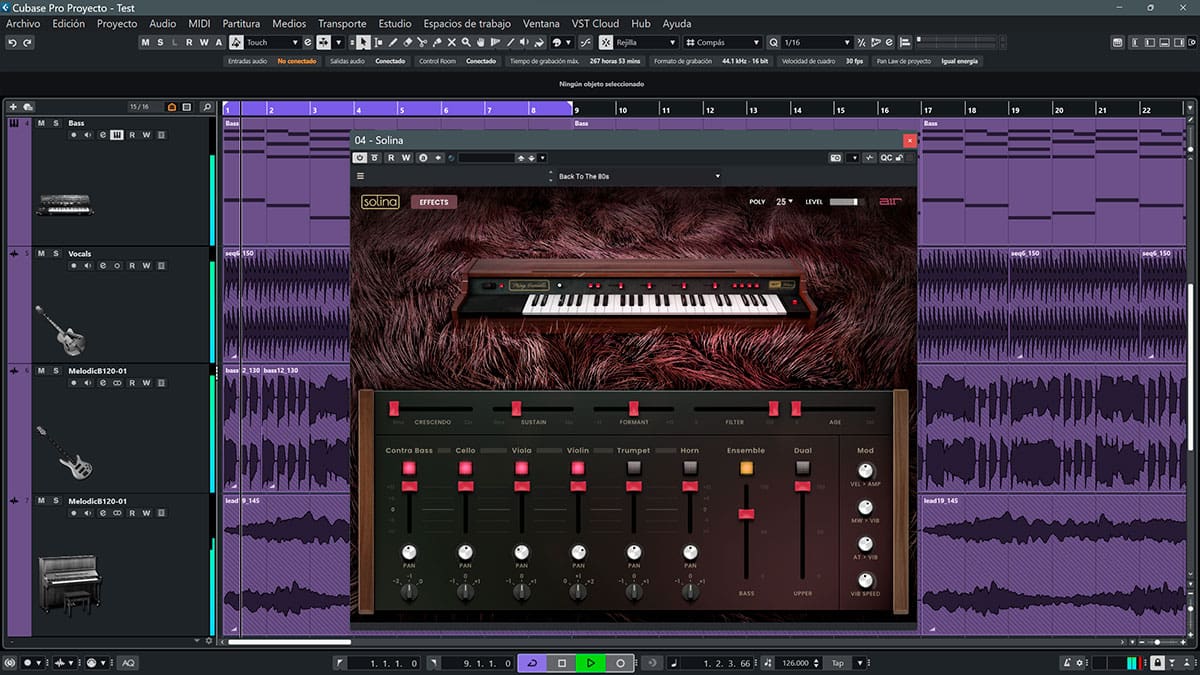Image resolution: width=1200 pixels, height=675 pixels.
Task: Select the Zoom magnifier tool
Action: pyautogui.click(x=467, y=43)
